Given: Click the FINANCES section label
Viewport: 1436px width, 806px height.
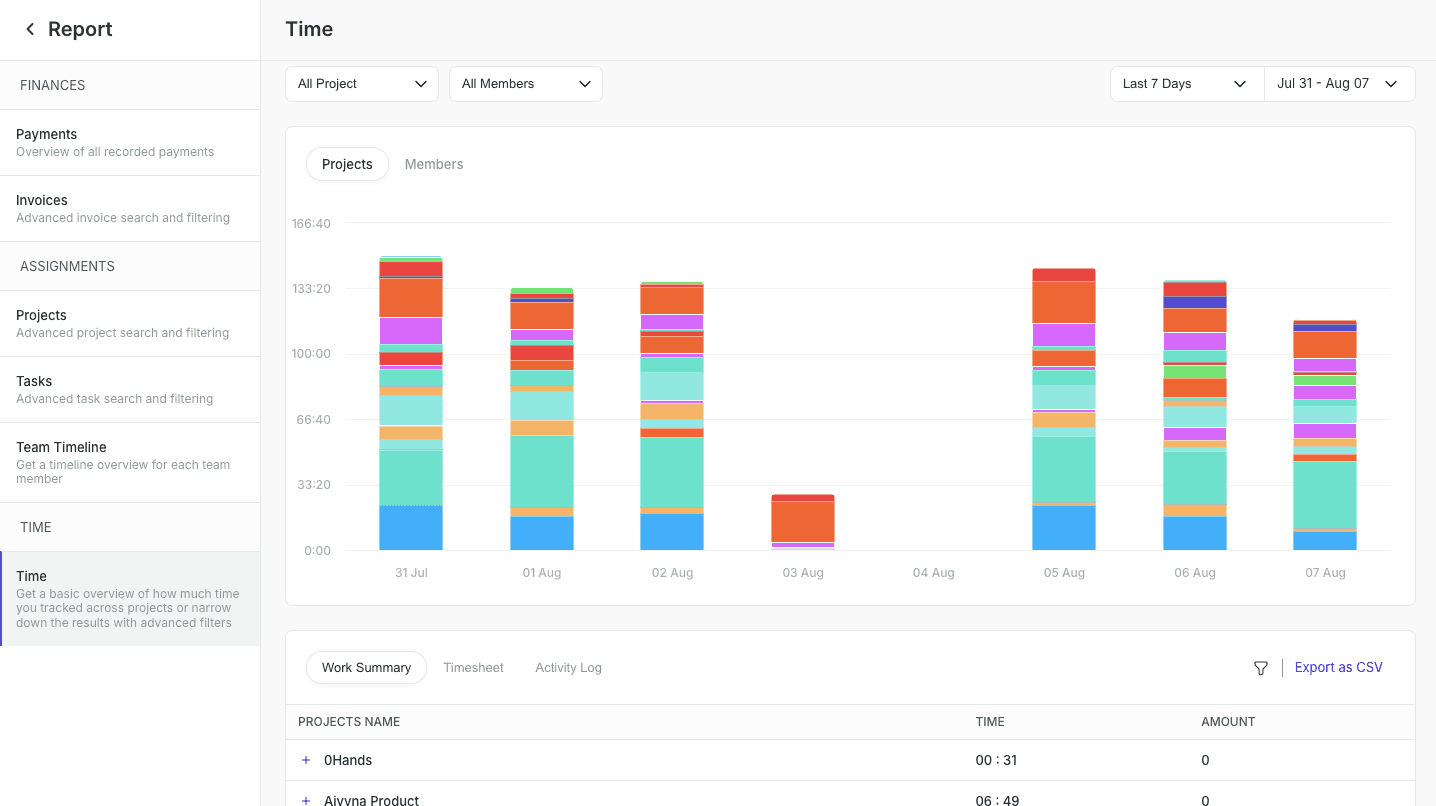Looking at the screenshot, I should coord(52,85).
